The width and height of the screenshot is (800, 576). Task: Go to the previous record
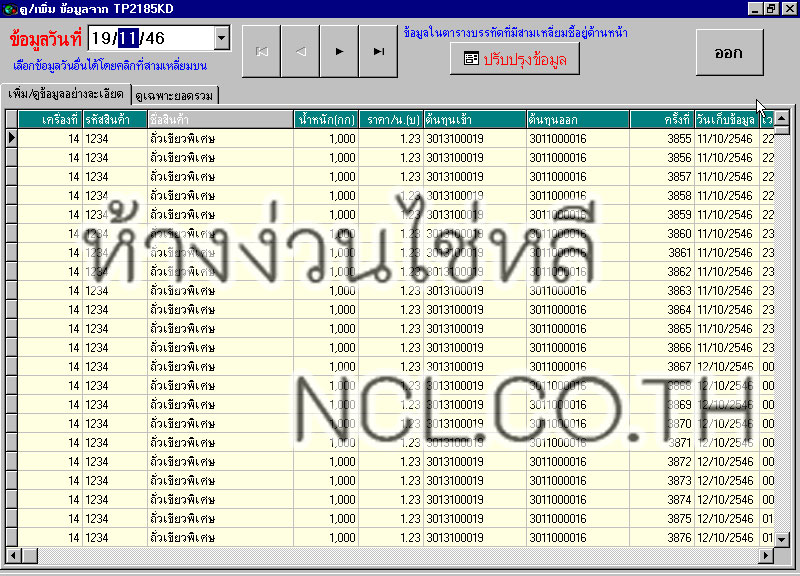300,51
